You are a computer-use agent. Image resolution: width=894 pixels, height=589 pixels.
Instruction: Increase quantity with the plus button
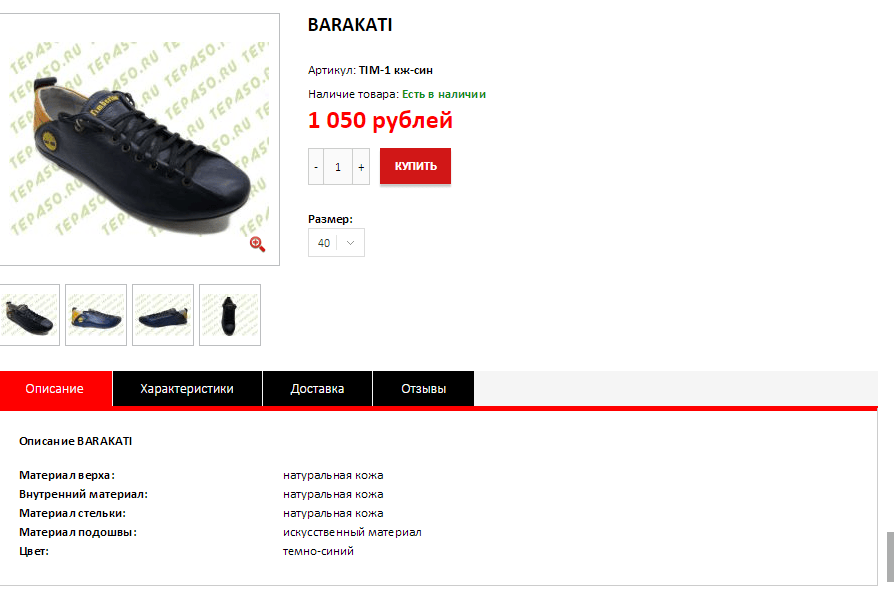point(361,166)
